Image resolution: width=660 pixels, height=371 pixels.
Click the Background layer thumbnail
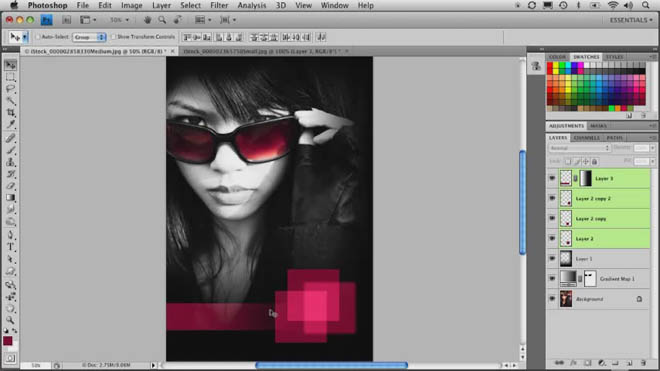pos(566,299)
